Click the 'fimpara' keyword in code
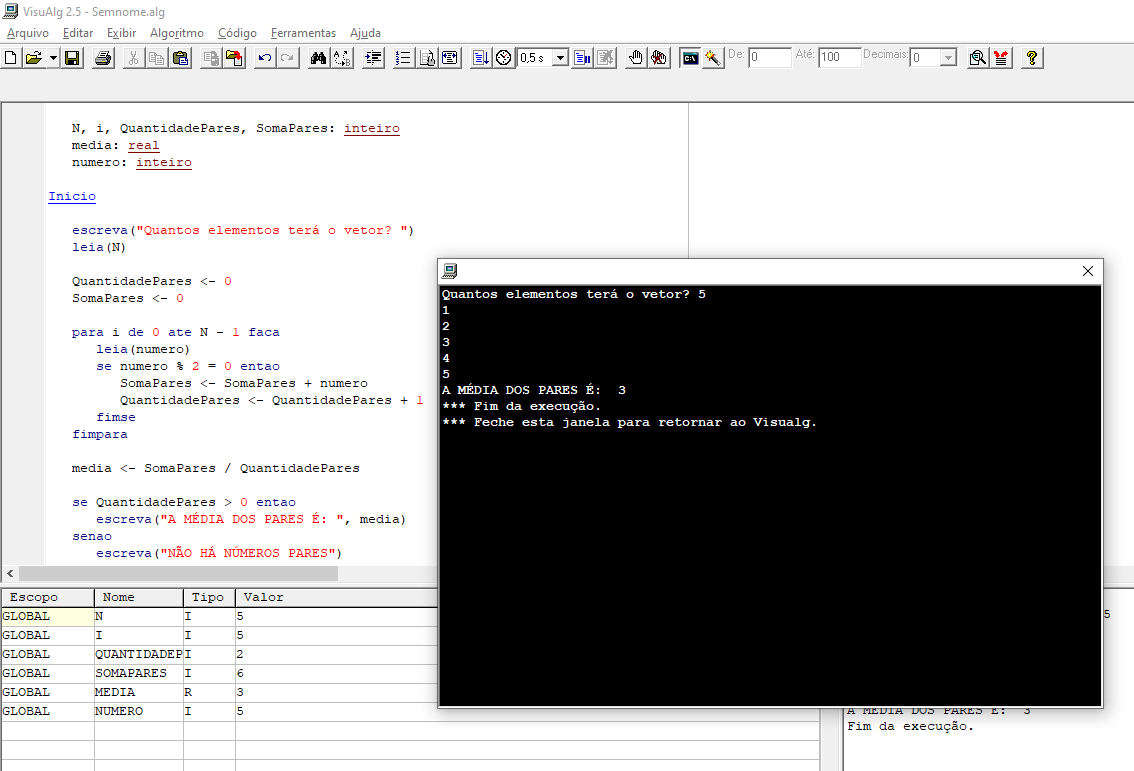The width and height of the screenshot is (1134, 771). click(x=100, y=434)
